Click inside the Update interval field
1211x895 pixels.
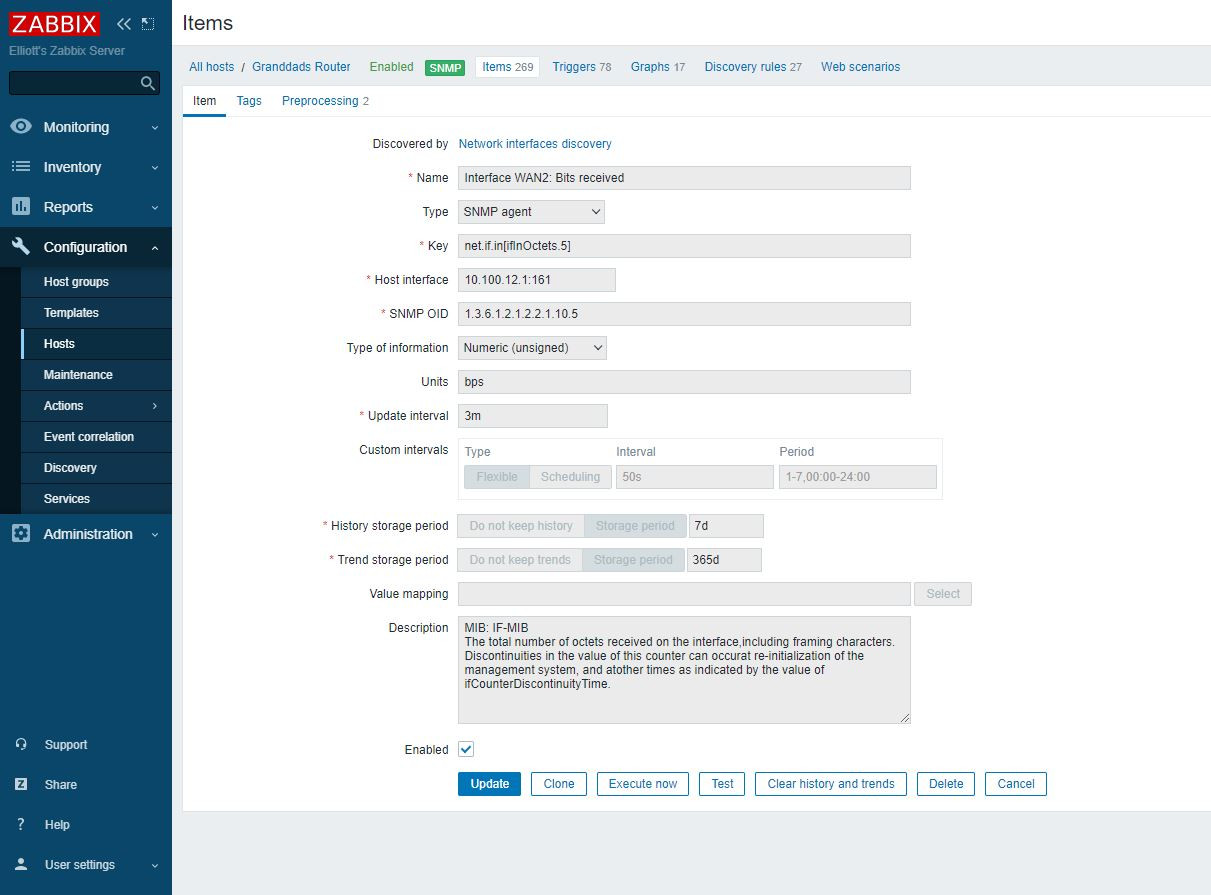pos(533,415)
